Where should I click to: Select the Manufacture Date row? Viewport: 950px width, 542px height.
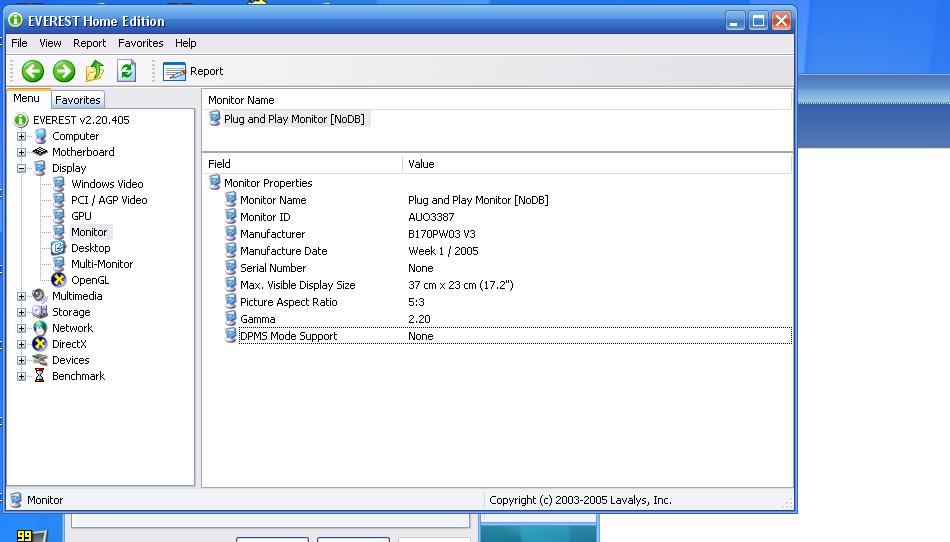click(283, 251)
